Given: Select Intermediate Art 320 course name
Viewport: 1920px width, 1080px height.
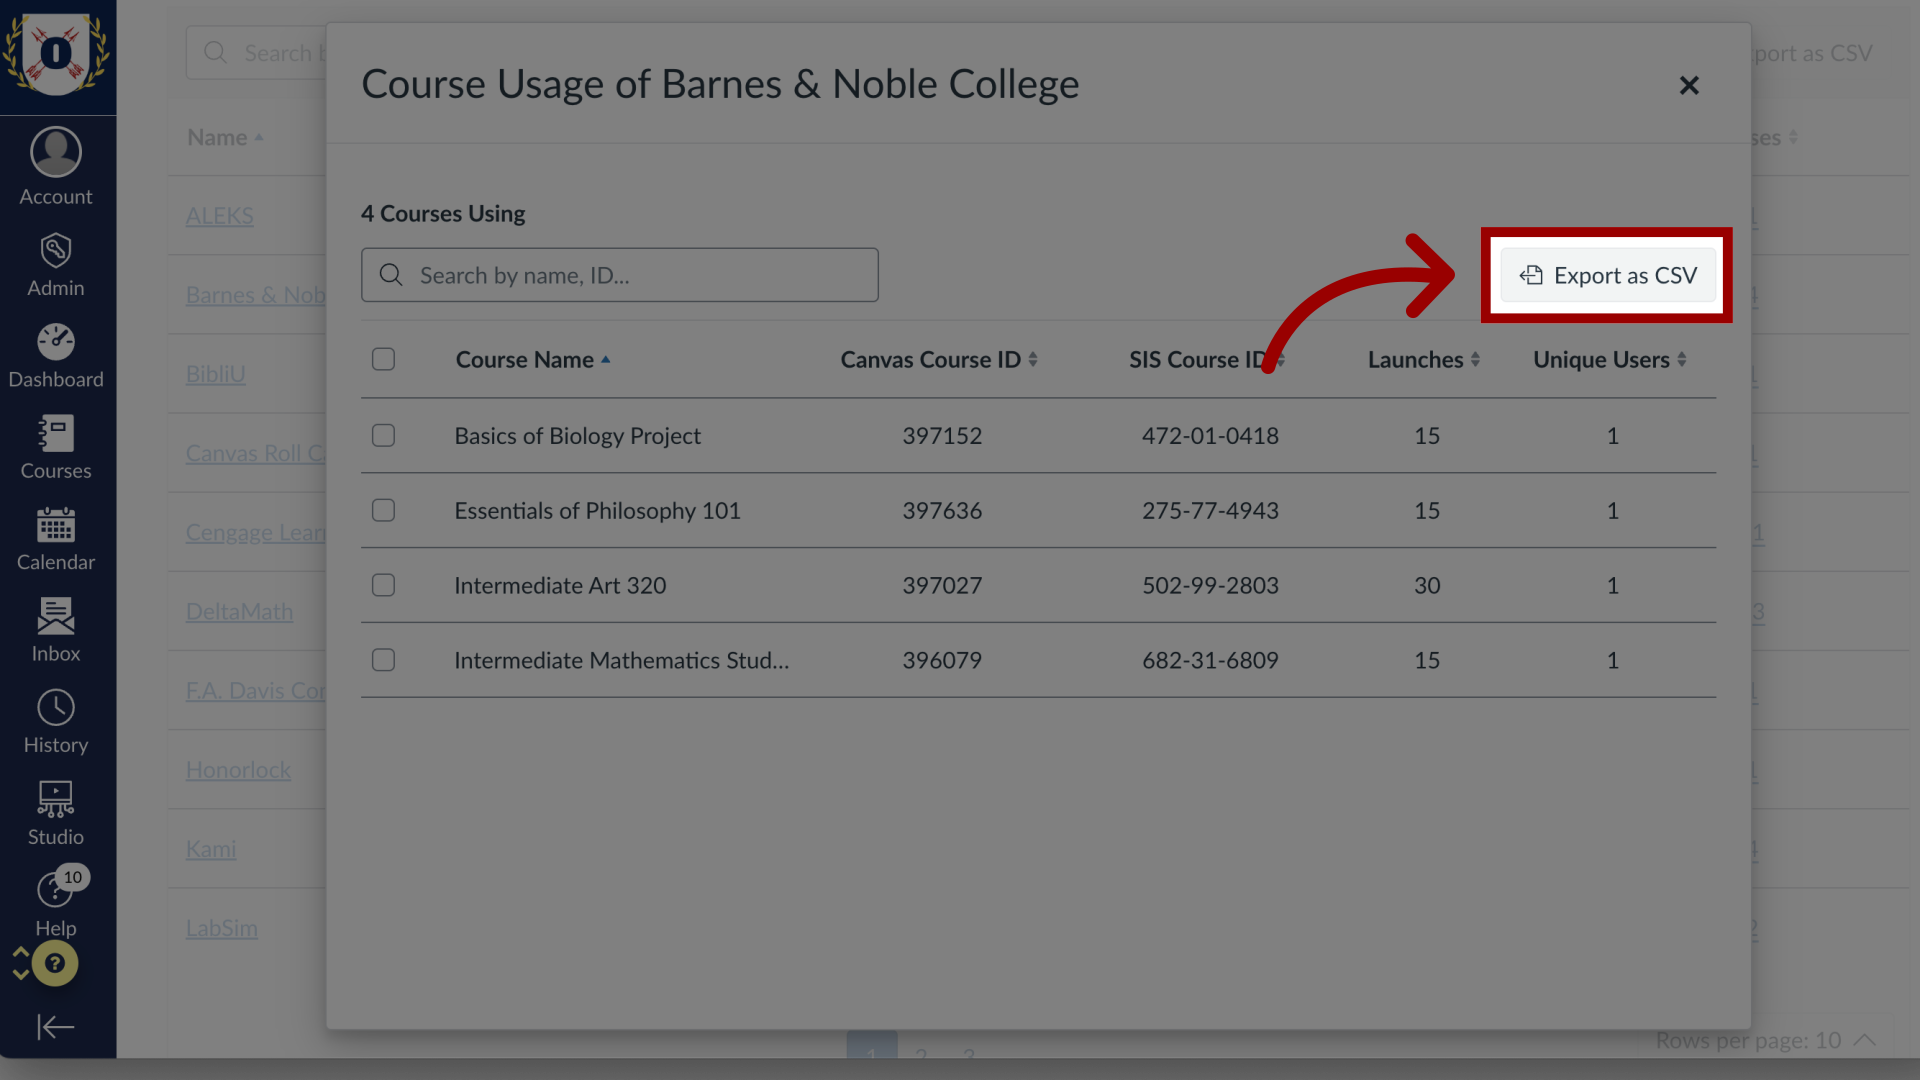Looking at the screenshot, I should 560,585.
